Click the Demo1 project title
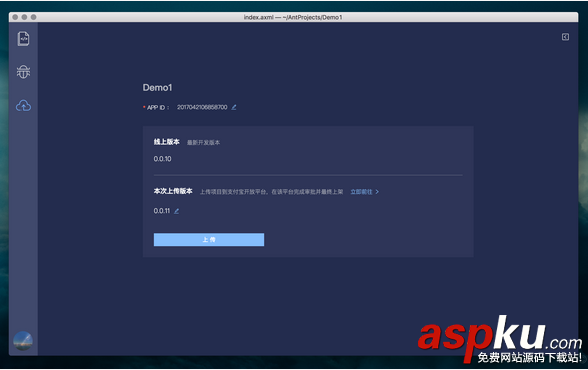588x370 pixels. (157, 87)
